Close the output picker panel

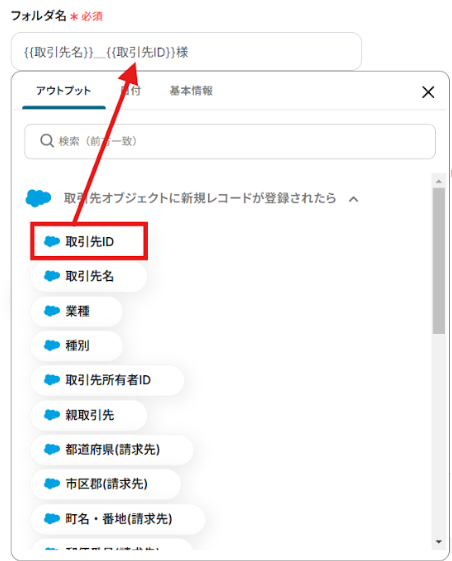(428, 92)
